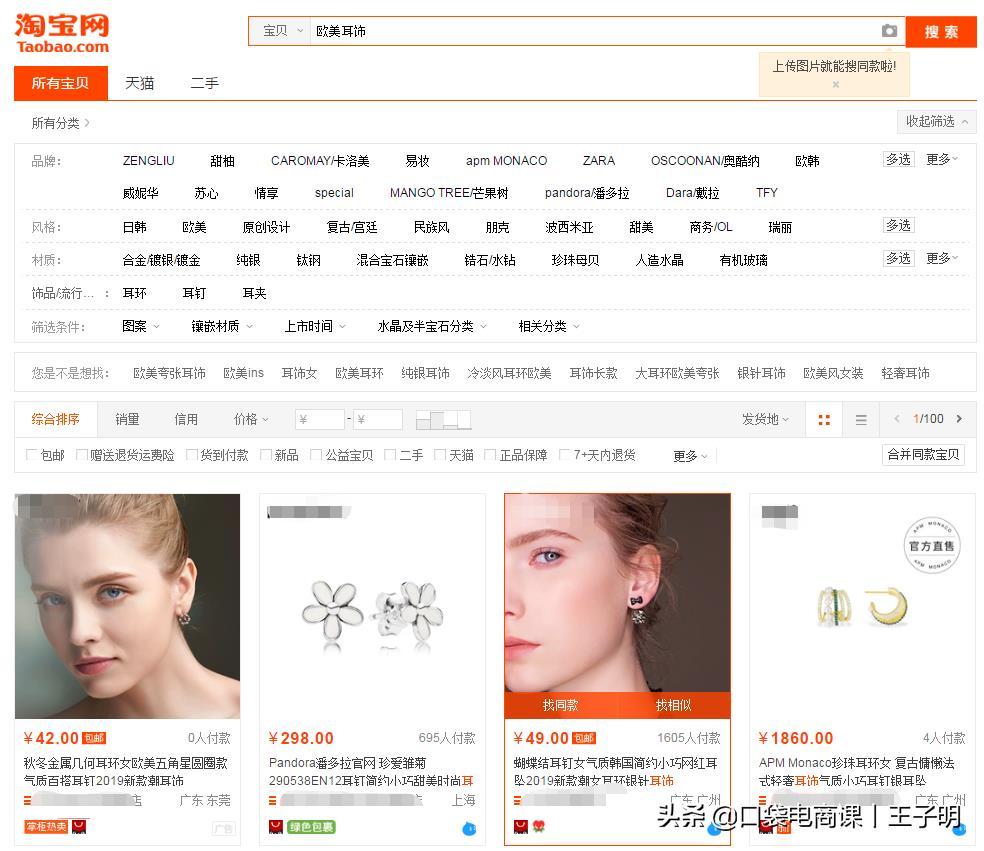The height and width of the screenshot is (851, 984).
Task: Click 绿色包裹 badge on Pandora item
Action: (x=311, y=827)
